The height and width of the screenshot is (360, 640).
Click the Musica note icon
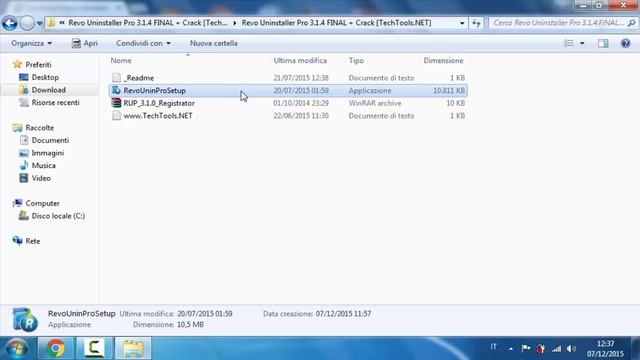click(x=24, y=165)
